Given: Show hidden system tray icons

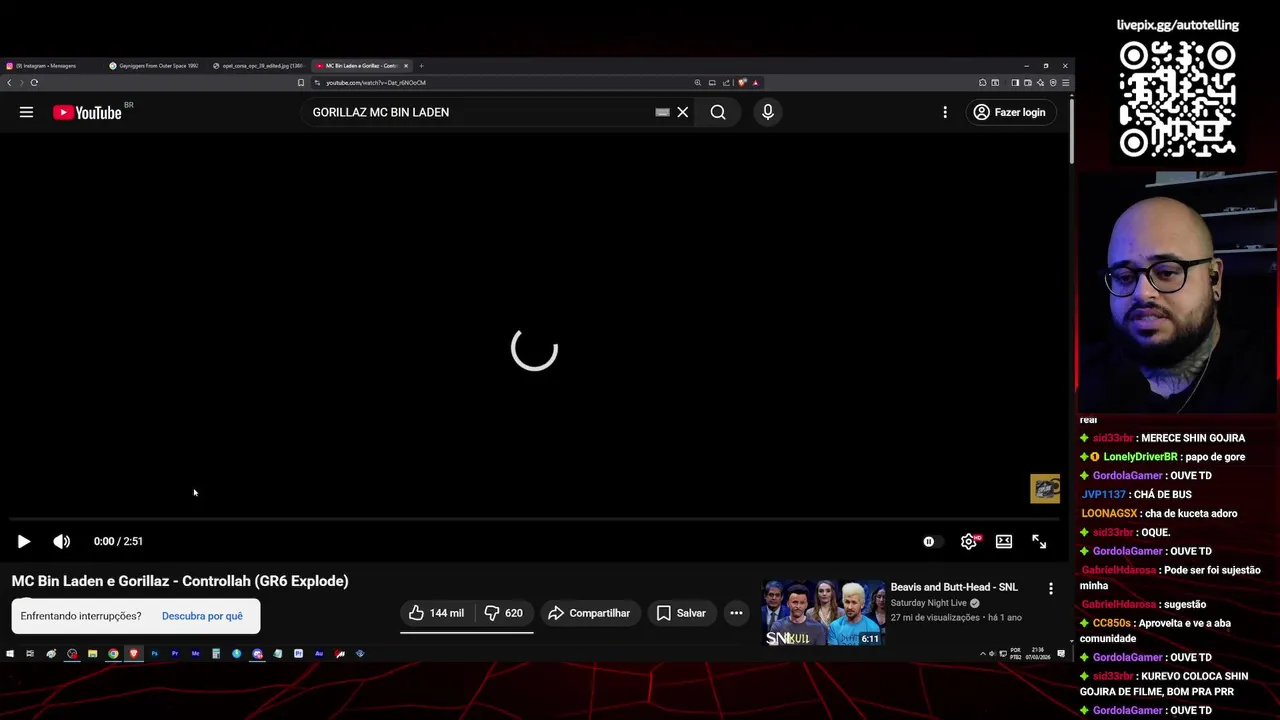Looking at the screenshot, I should [x=983, y=654].
